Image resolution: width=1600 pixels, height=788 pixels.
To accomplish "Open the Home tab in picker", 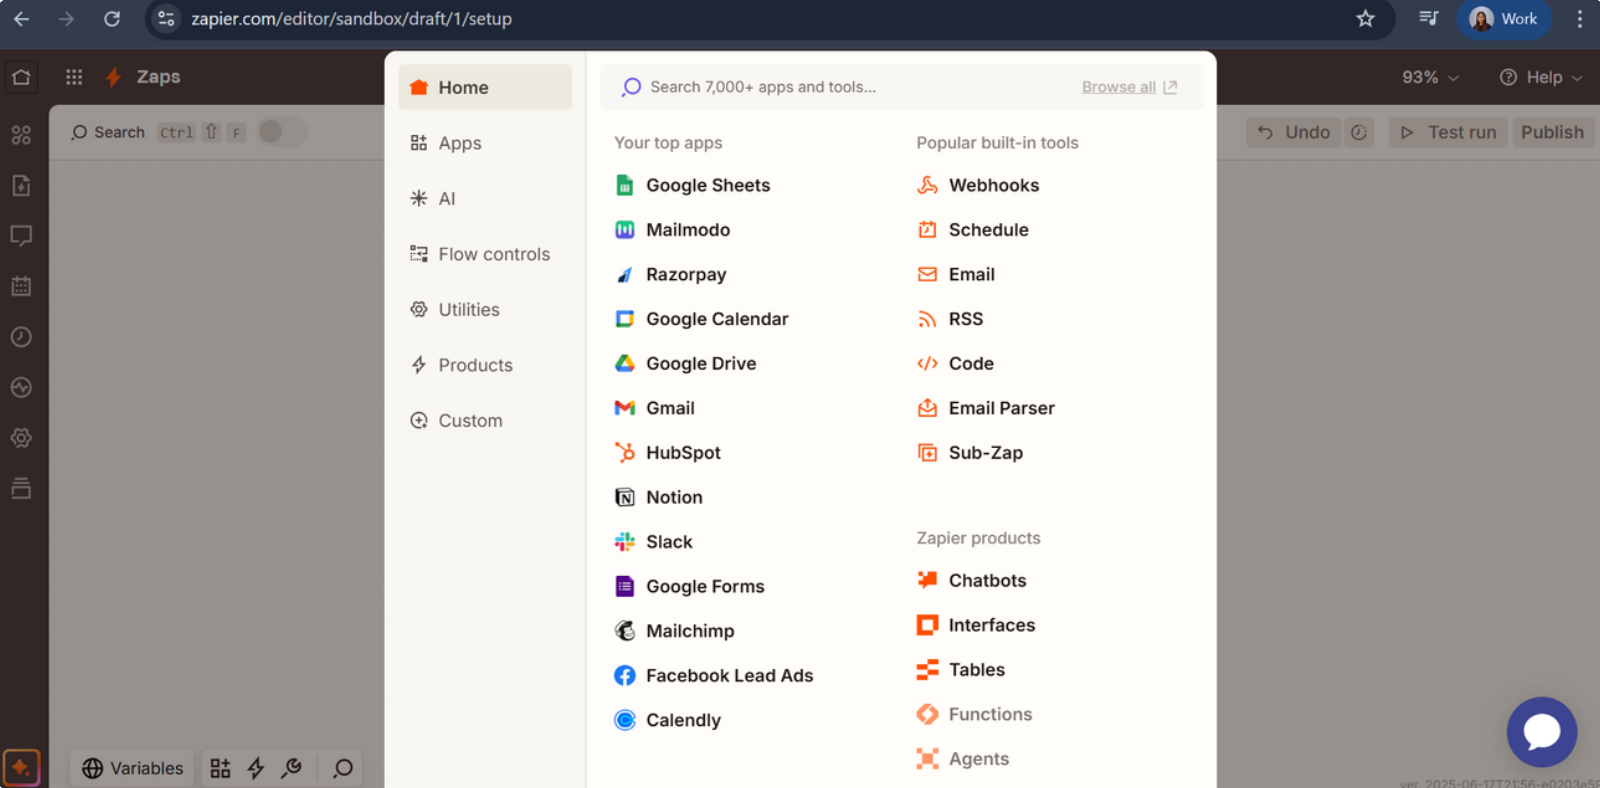I will click(x=485, y=88).
